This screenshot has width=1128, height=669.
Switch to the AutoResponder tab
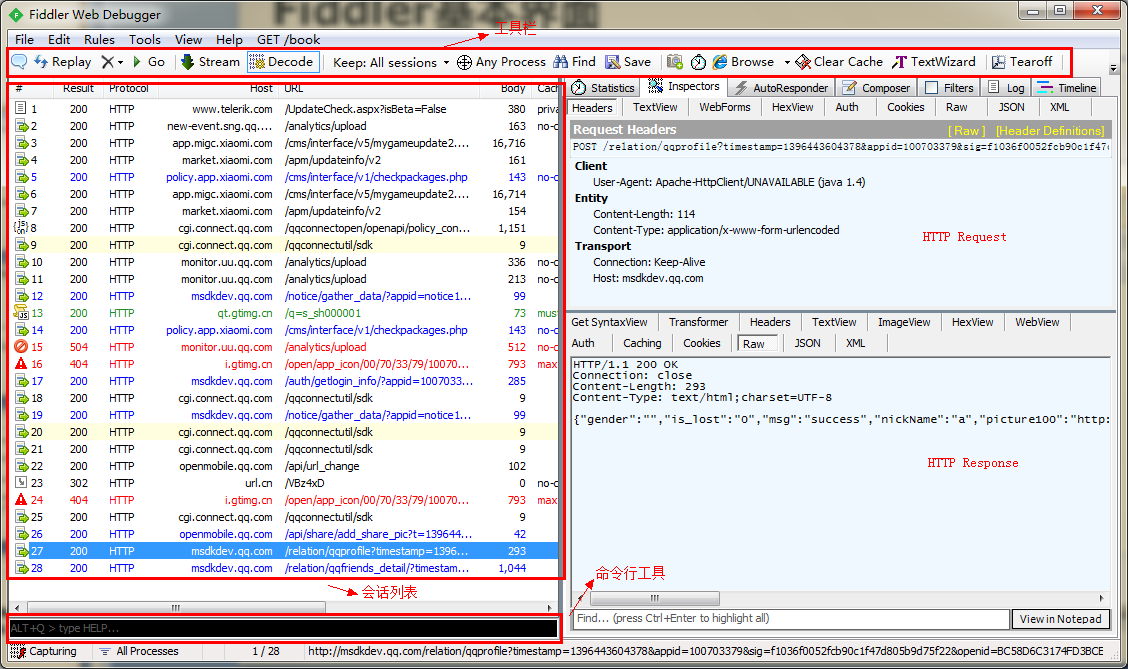pyautogui.click(x=781, y=88)
